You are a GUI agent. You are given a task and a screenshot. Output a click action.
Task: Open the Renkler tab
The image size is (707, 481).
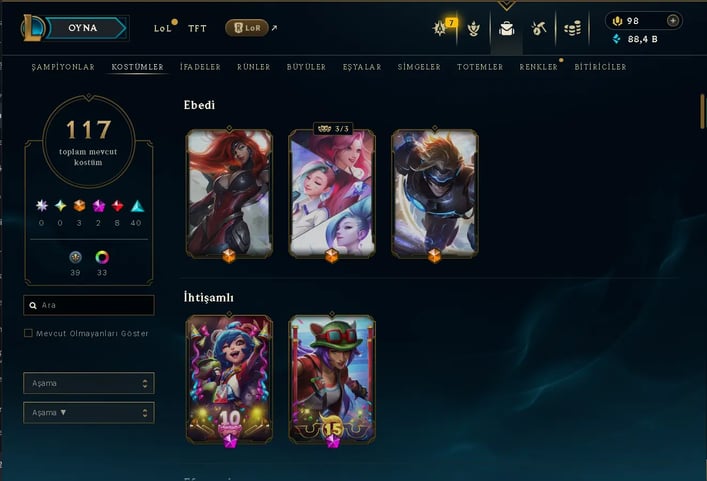pyautogui.click(x=538, y=67)
